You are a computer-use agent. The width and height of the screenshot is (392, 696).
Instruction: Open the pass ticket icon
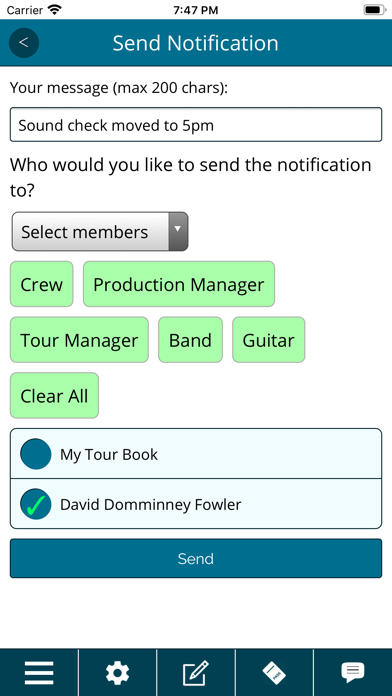(x=274, y=672)
